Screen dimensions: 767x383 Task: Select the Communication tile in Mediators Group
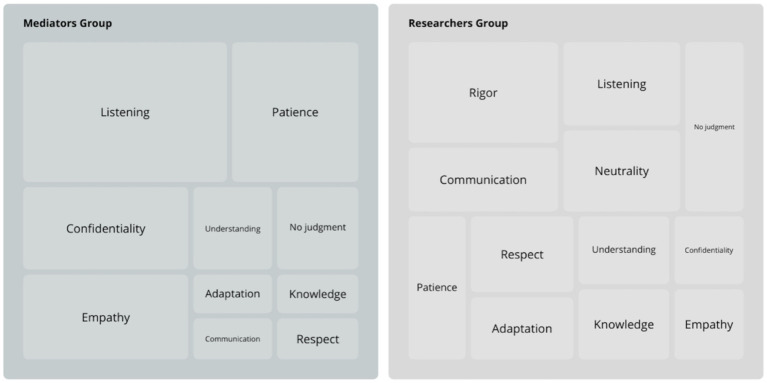[232, 339]
